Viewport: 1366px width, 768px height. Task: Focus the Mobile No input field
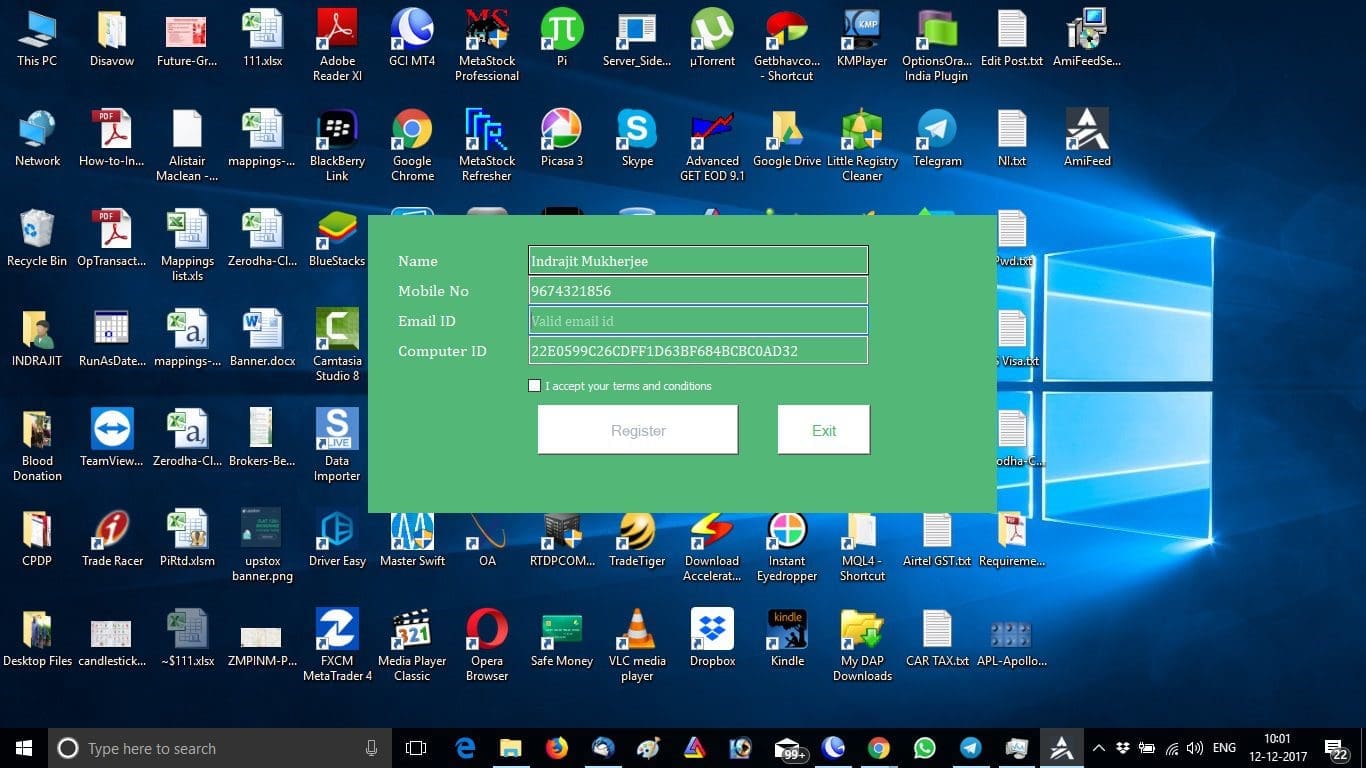(x=698, y=291)
